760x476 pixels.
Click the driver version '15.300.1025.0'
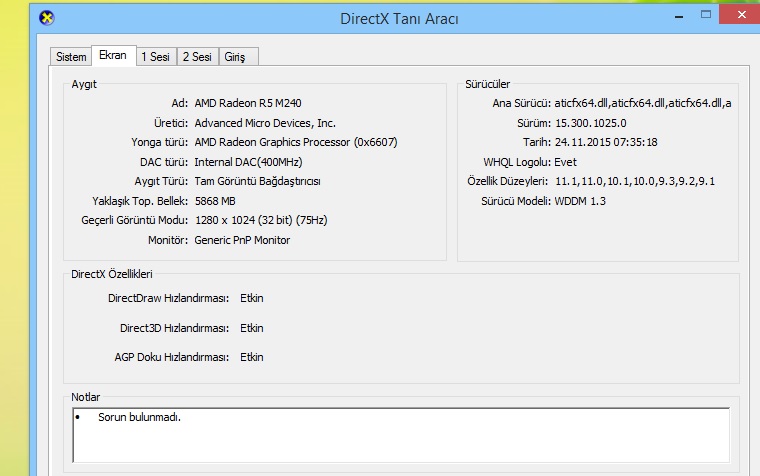click(590, 123)
